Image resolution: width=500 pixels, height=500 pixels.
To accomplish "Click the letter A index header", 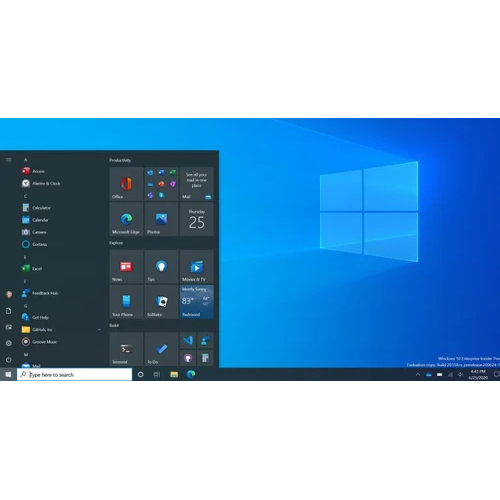I will [25, 160].
